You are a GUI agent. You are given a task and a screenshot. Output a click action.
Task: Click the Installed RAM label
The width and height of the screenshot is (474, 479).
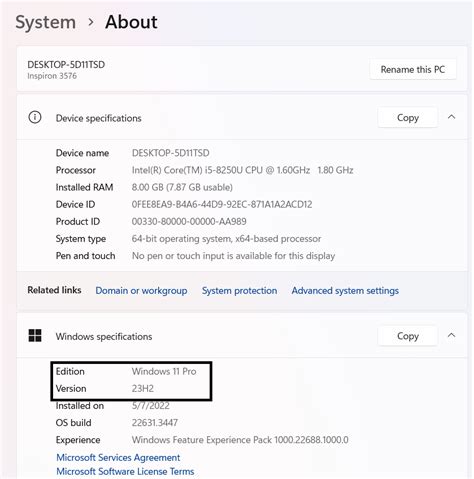tap(84, 187)
